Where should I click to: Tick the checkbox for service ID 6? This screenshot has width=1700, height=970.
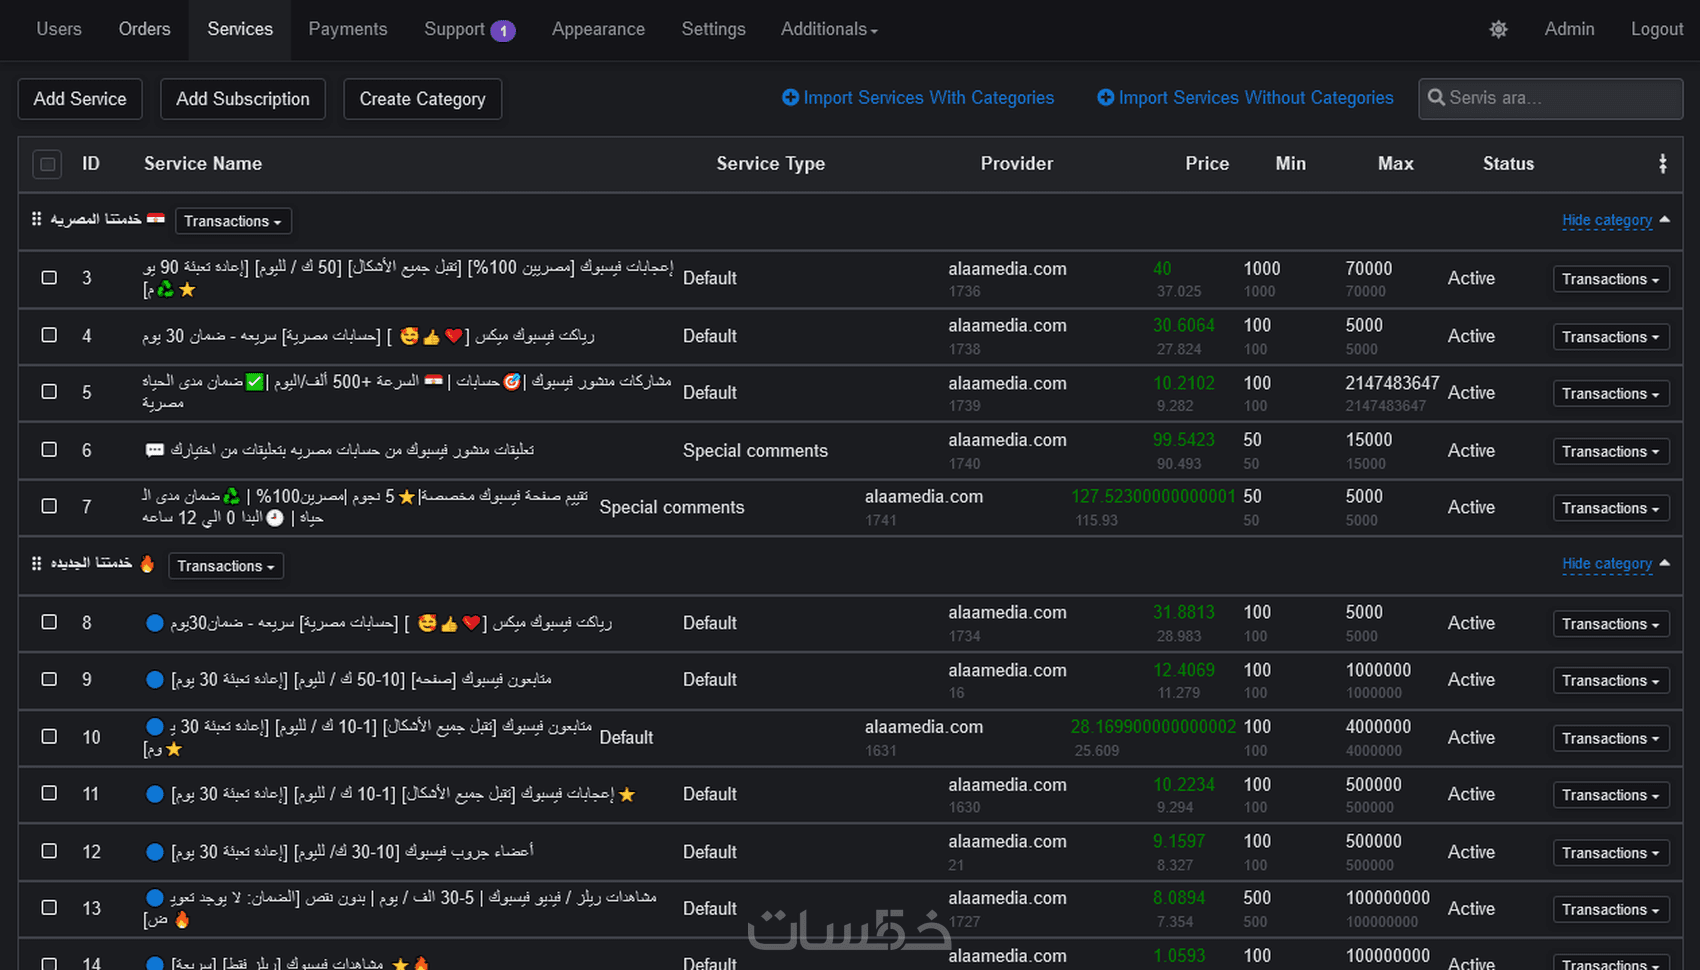49,450
